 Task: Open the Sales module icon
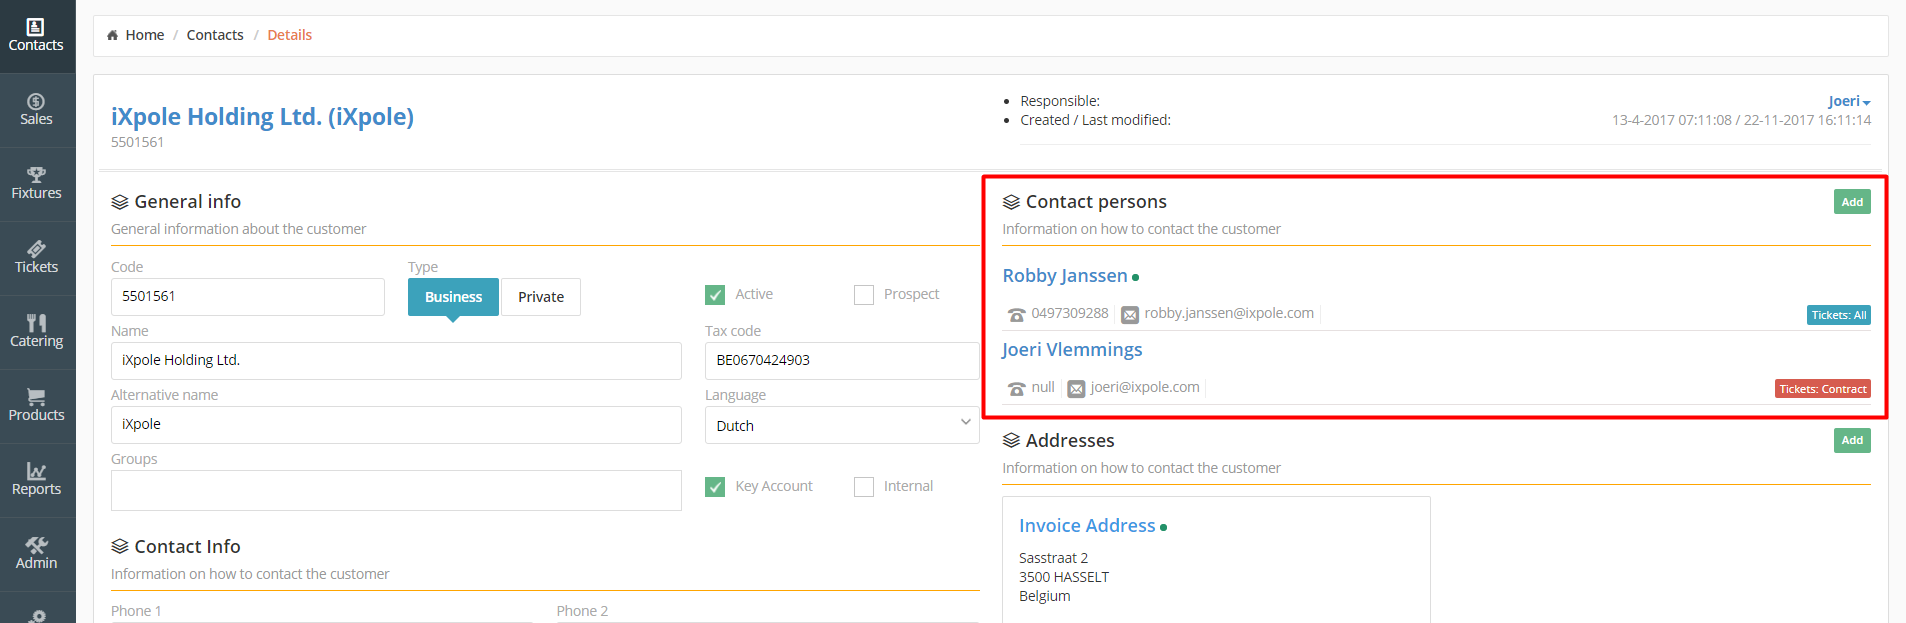(36, 101)
